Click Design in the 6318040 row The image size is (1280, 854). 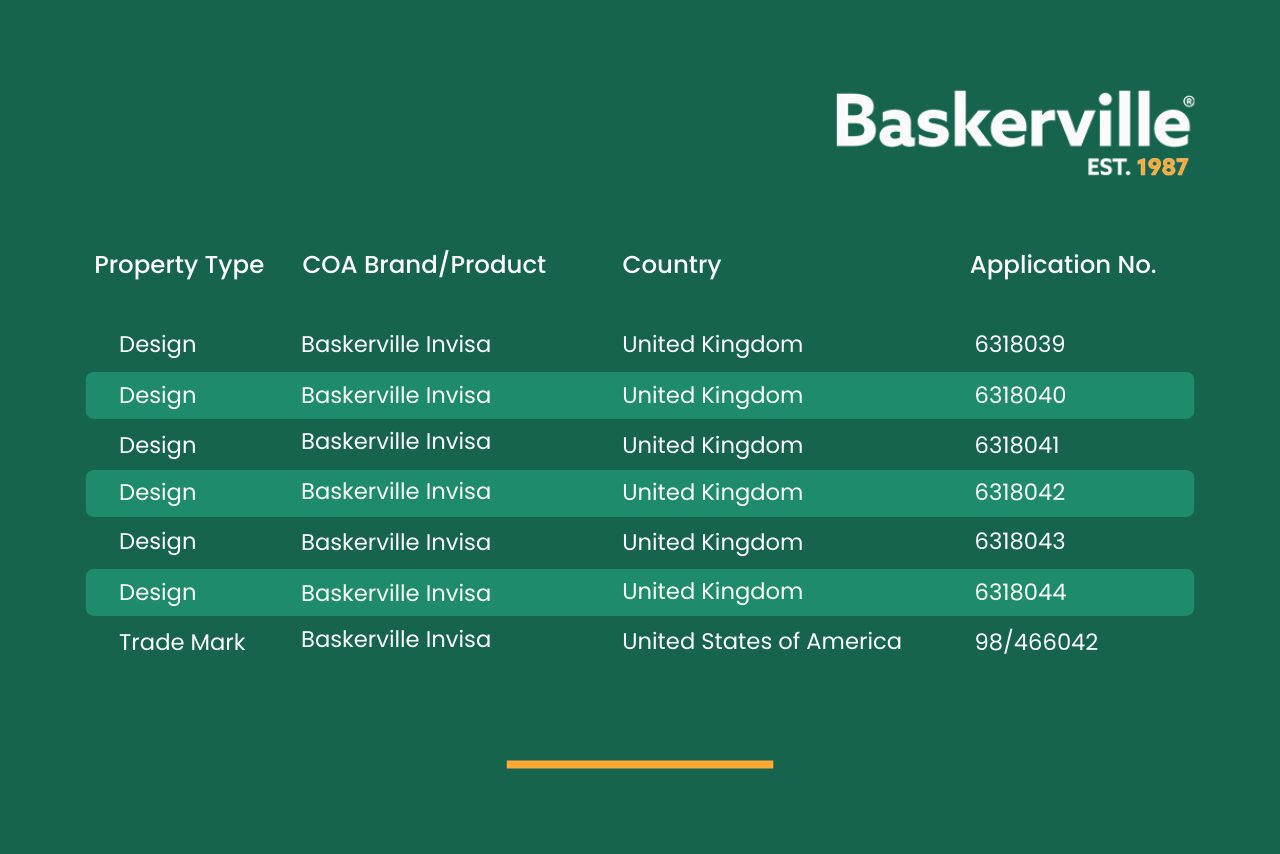coord(157,396)
